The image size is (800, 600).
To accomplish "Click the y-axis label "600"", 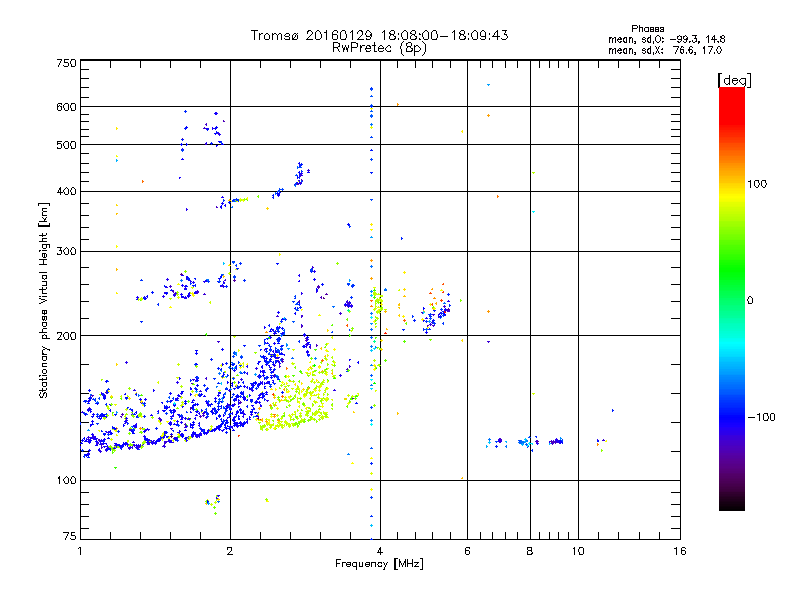I will pyautogui.click(x=66, y=107).
